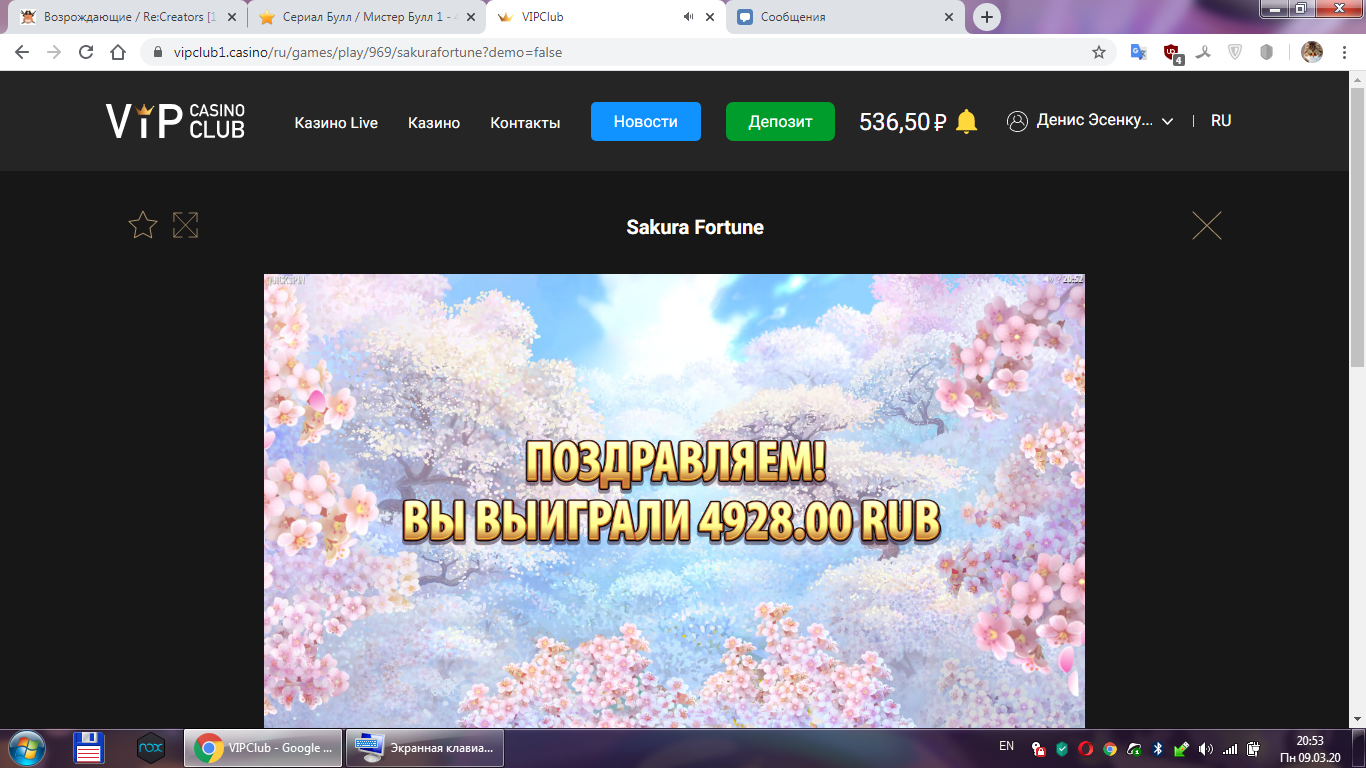The width and height of the screenshot is (1366, 768).
Task: Open the Экранная клавиатура taskbar window
Action: point(425,748)
